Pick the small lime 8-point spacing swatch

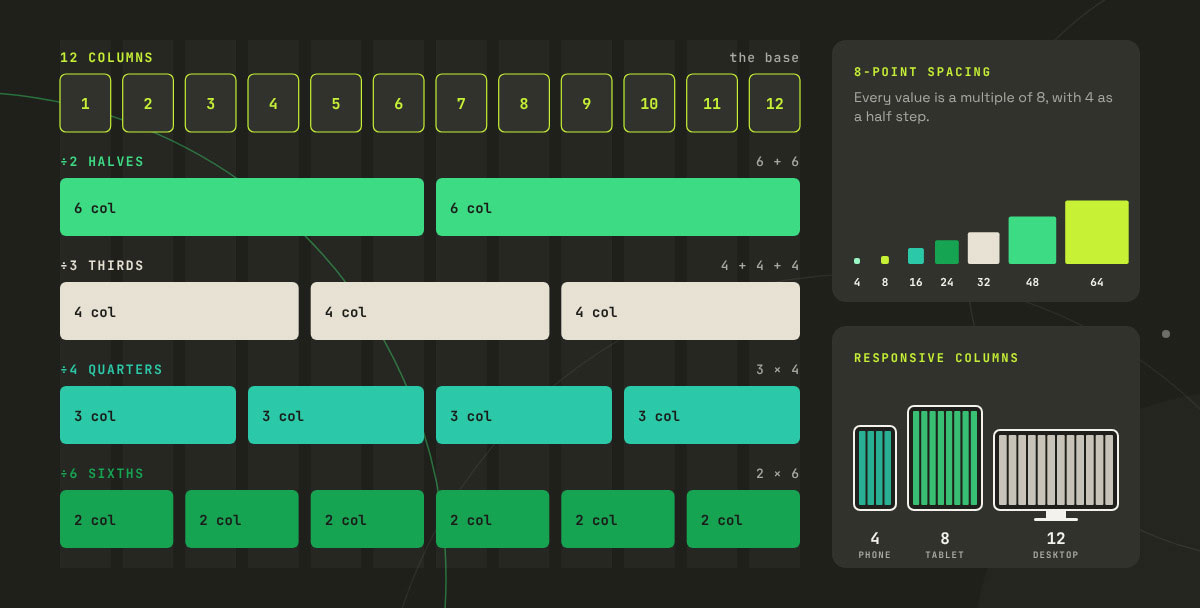(x=885, y=260)
